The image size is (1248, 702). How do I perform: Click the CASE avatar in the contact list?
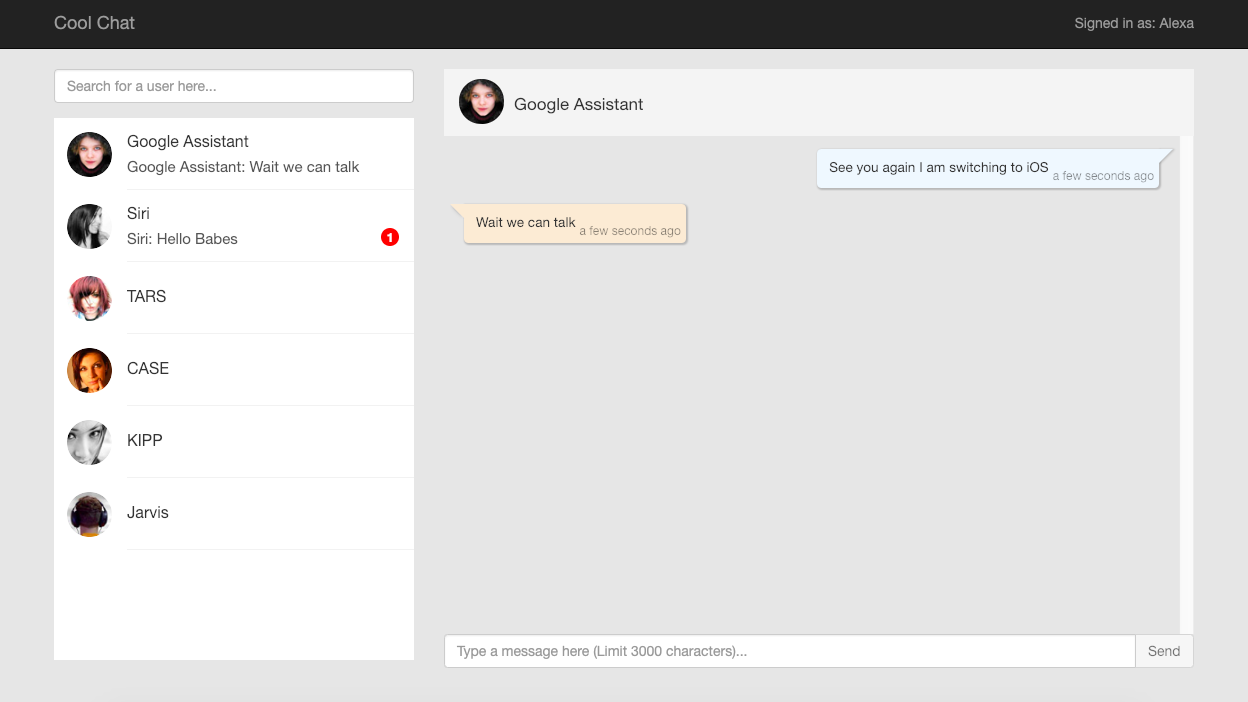[89, 370]
